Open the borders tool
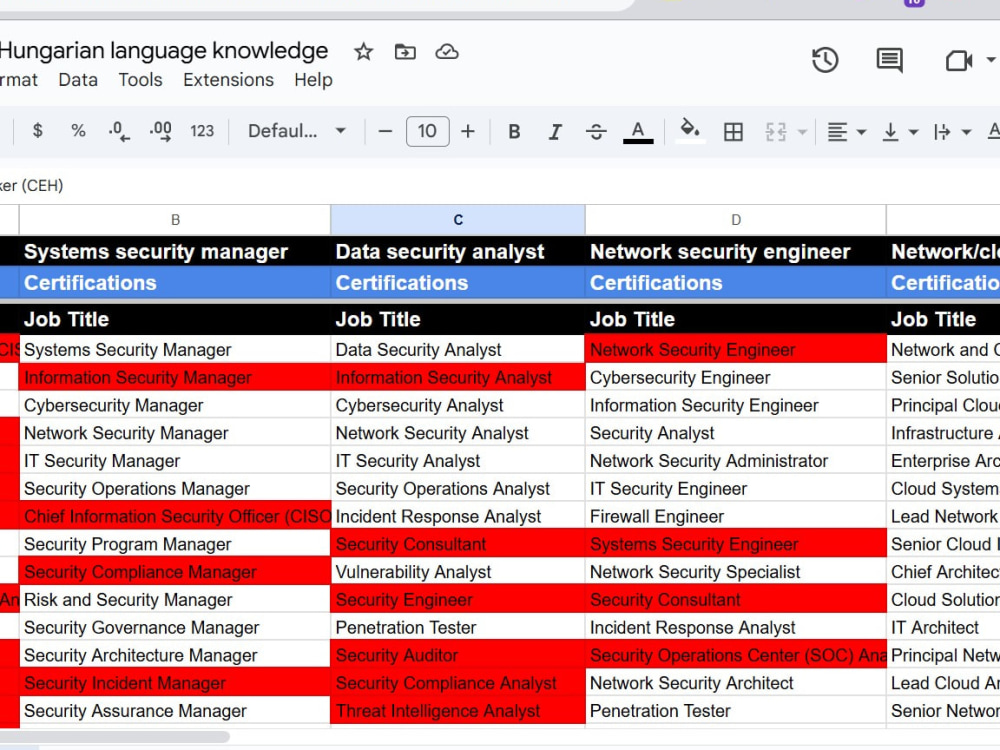The width and height of the screenshot is (1000, 750). click(733, 131)
